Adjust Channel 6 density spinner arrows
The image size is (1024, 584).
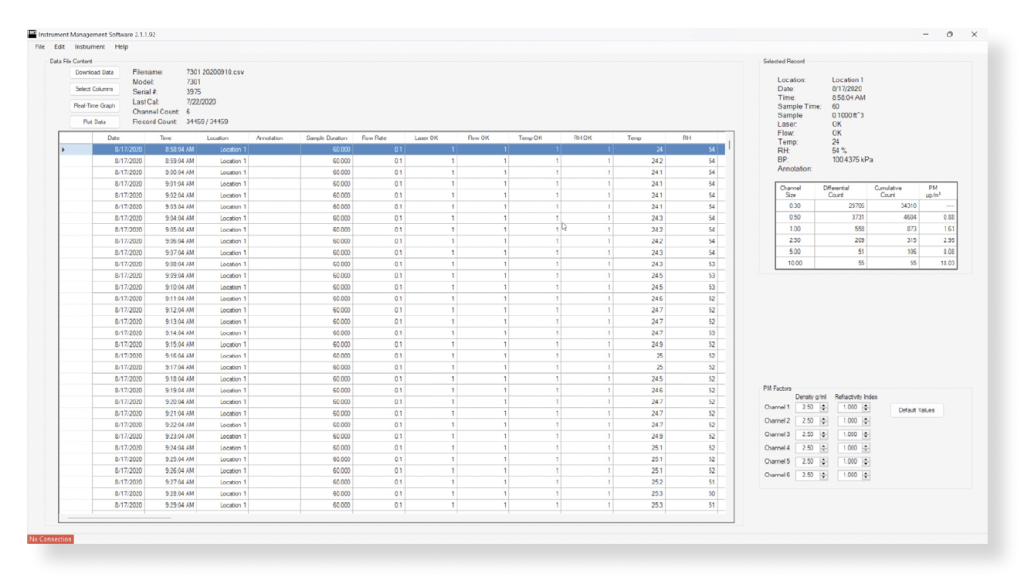[x=824, y=475]
